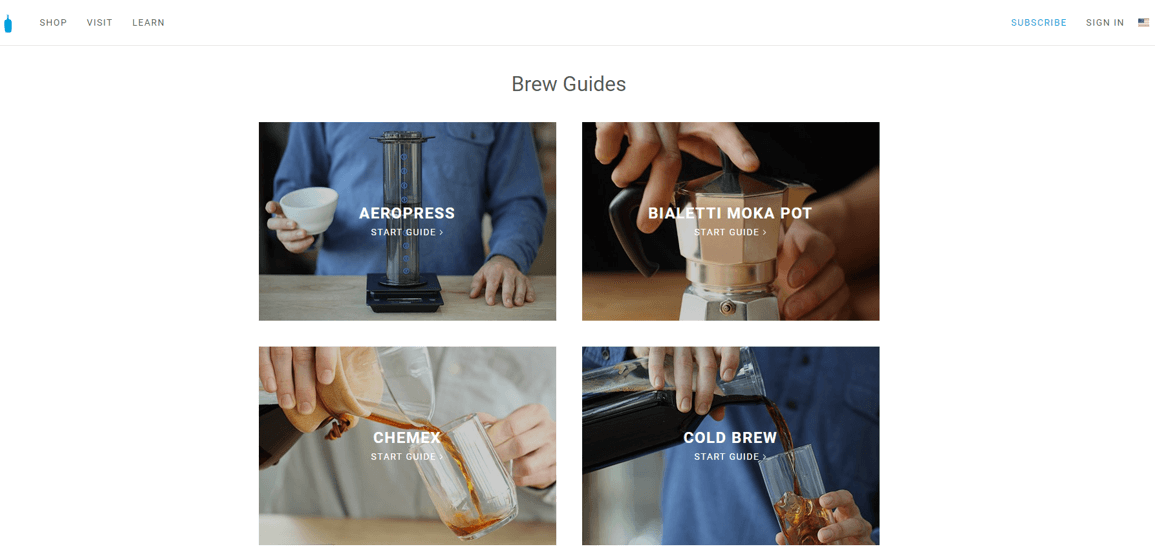Select the white cup in AeroPress photo
The image size is (1162, 559).
(308, 210)
